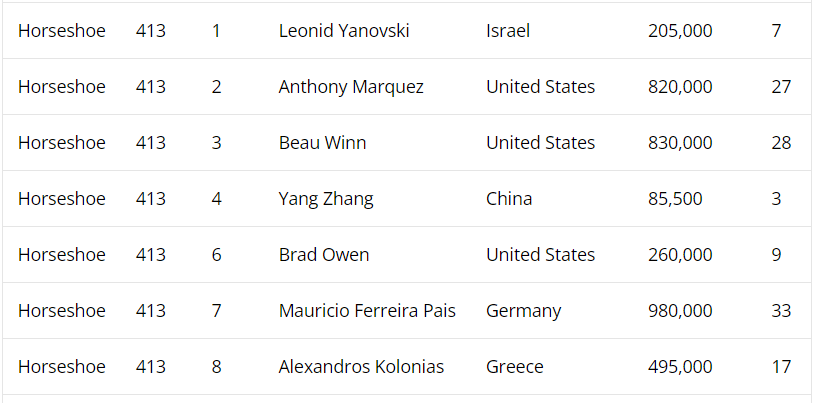Click chip count 830,000
821x403 pixels.
point(680,143)
